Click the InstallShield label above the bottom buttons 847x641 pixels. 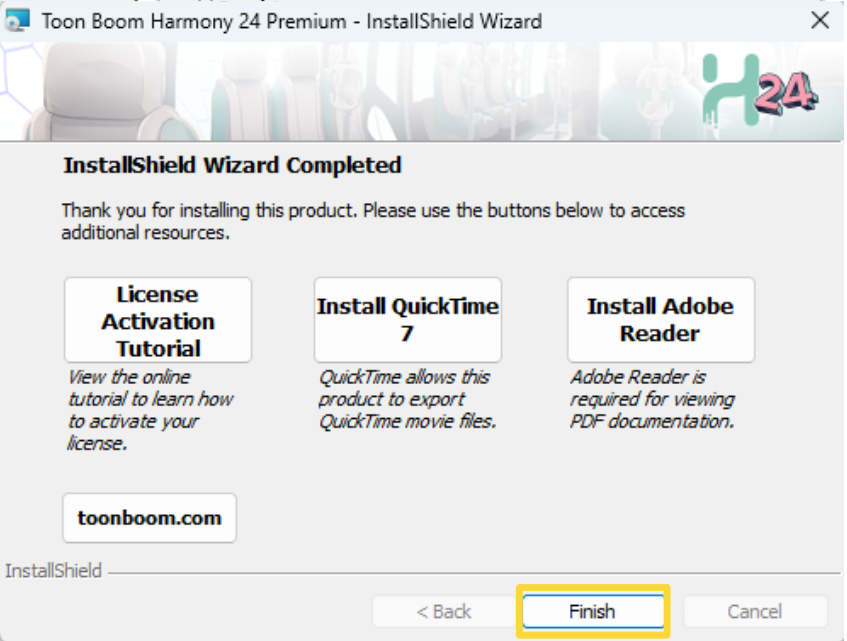(x=54, y=571)
